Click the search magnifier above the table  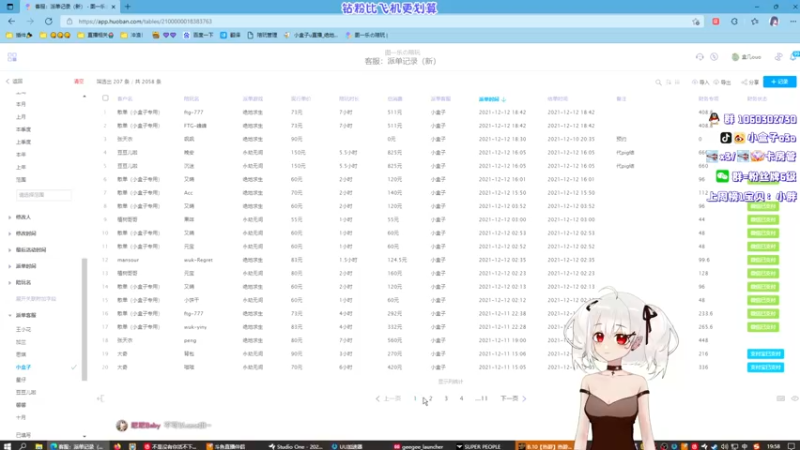click(658, 82)
